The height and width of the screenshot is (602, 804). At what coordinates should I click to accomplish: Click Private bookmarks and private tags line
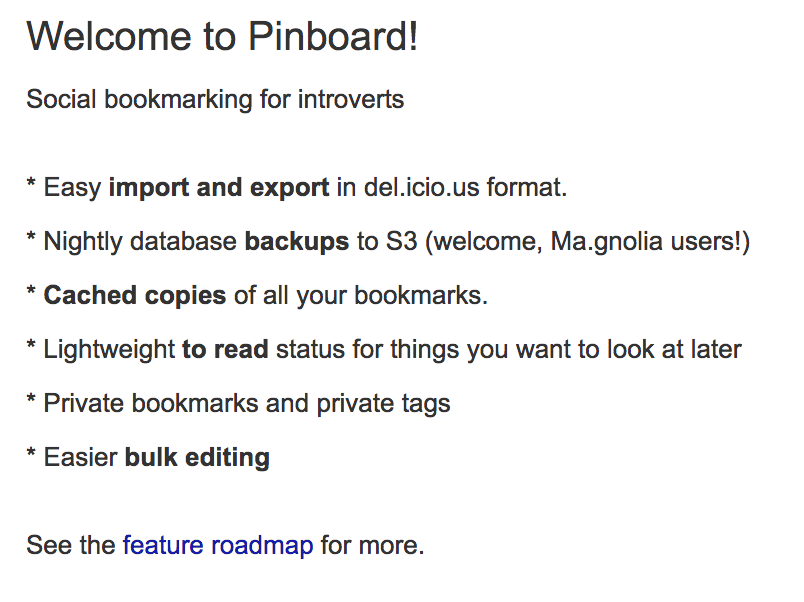[247, 404]
